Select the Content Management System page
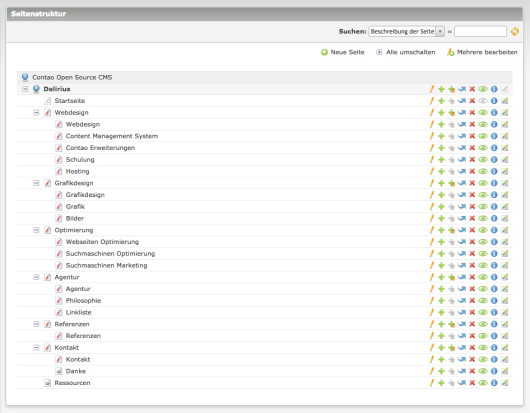This screenshot has width=530, height=413. 112,136
